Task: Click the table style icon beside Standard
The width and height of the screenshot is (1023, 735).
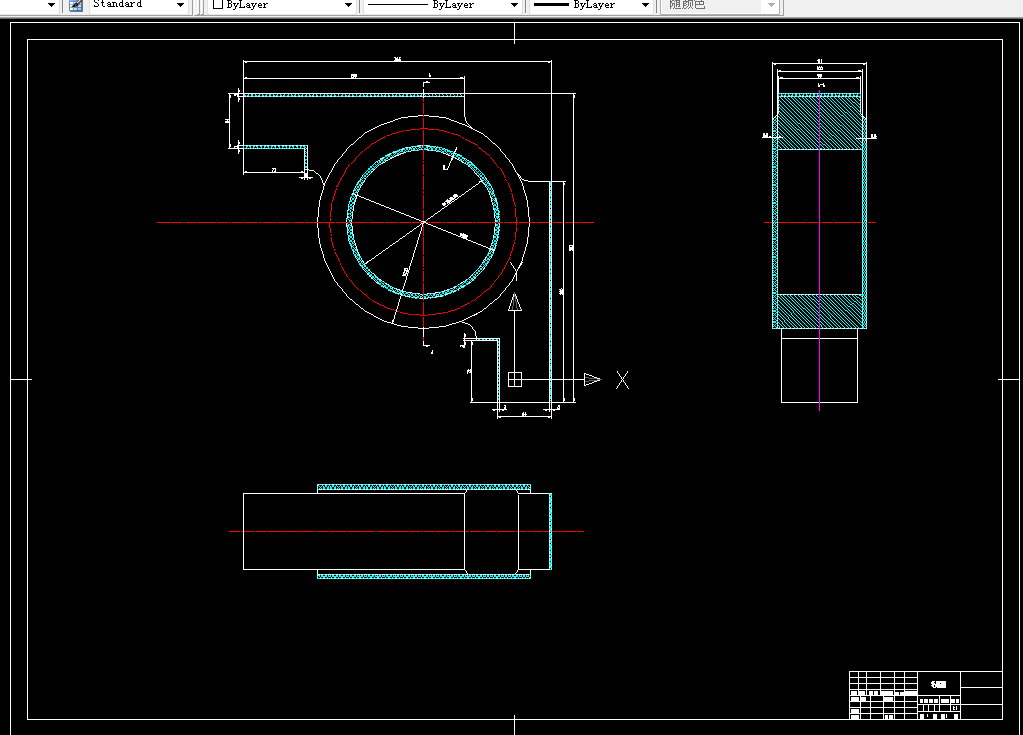Action: (x=76, y=5)
